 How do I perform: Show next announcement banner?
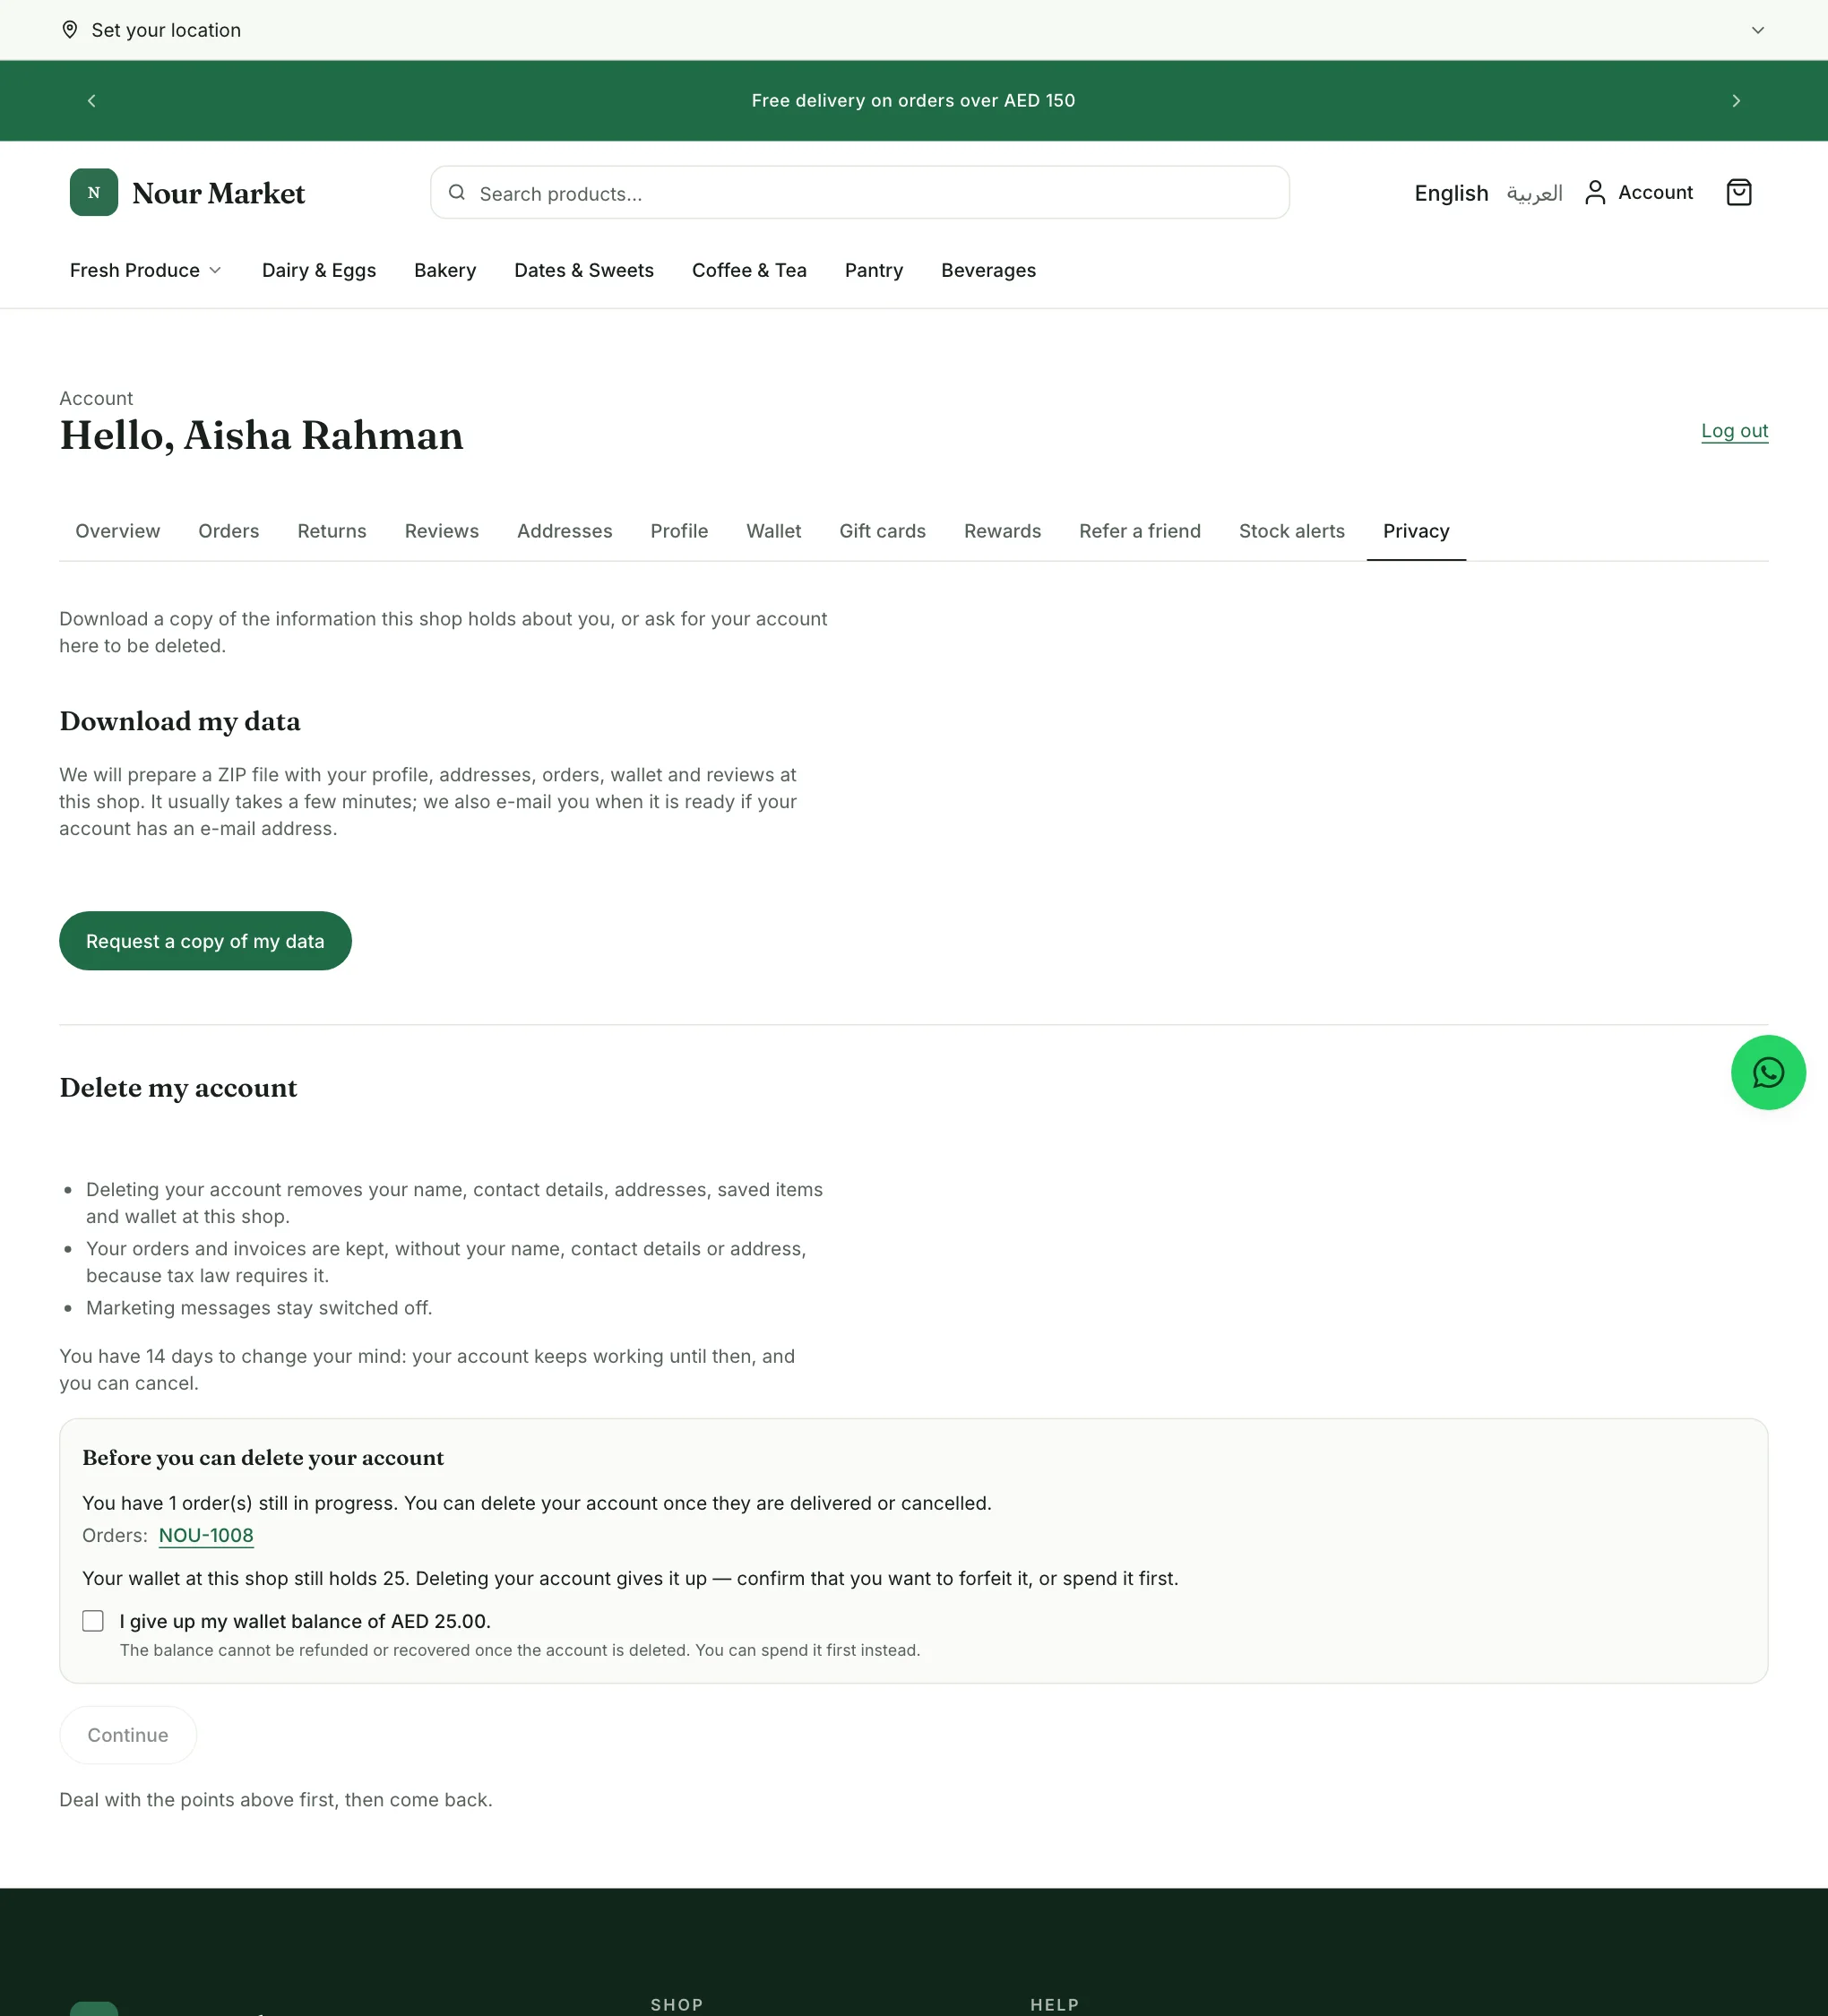coord(1736,101)
